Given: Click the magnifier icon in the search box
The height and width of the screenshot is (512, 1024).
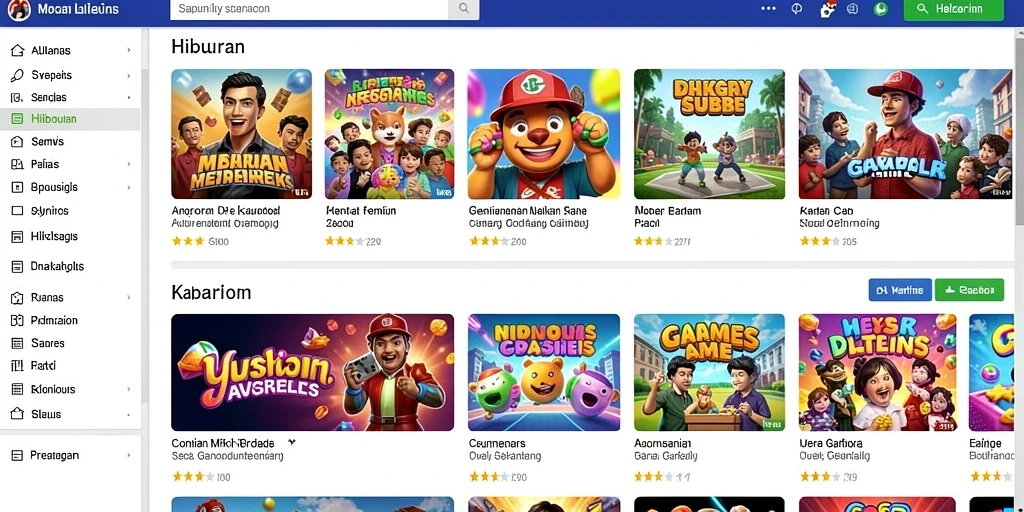Looking at the screenshot, I should (x=464, y=9).
